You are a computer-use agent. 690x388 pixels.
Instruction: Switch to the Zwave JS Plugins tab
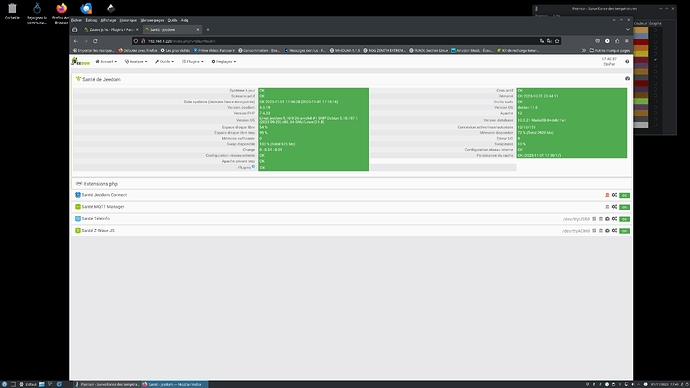pyautogui.click(x=111, y=29)
